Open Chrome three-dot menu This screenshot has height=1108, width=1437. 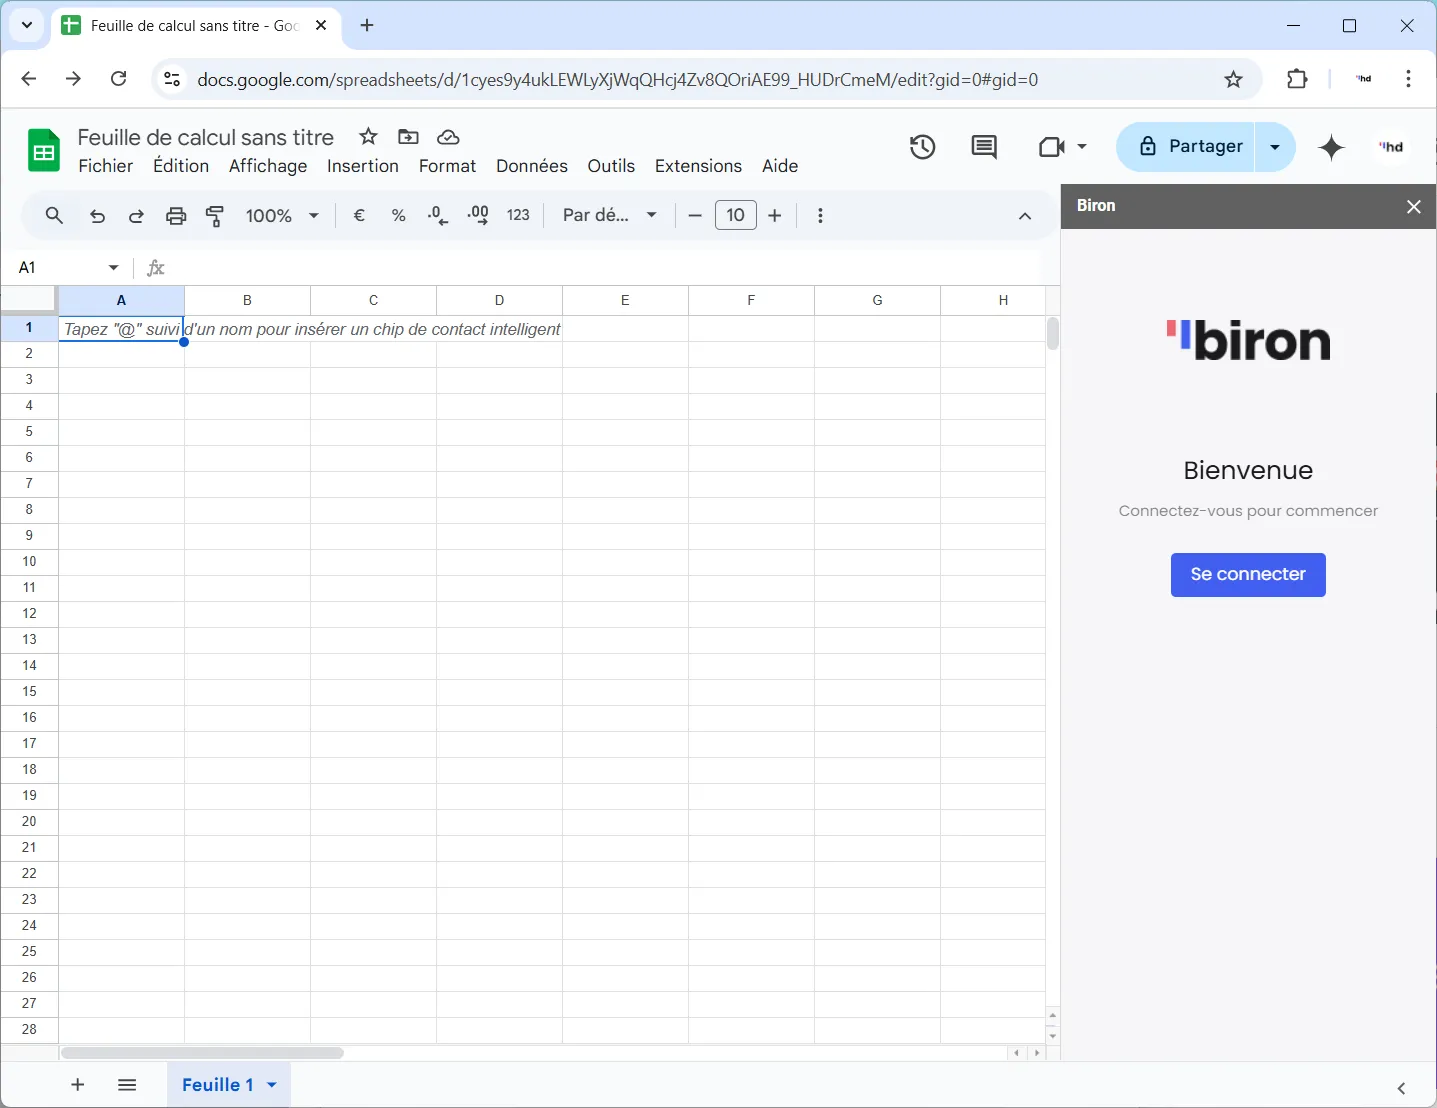tap(1408, 79)
